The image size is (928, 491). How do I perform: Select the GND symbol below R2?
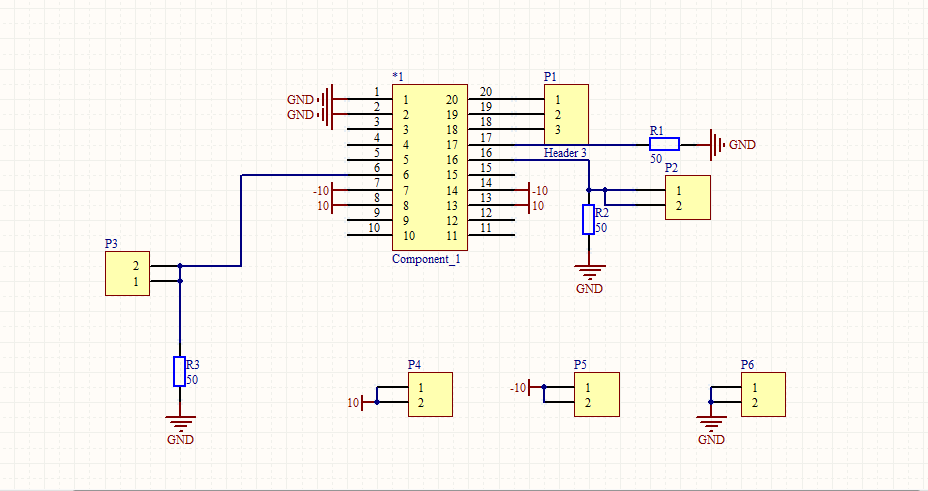coord(589,279)
